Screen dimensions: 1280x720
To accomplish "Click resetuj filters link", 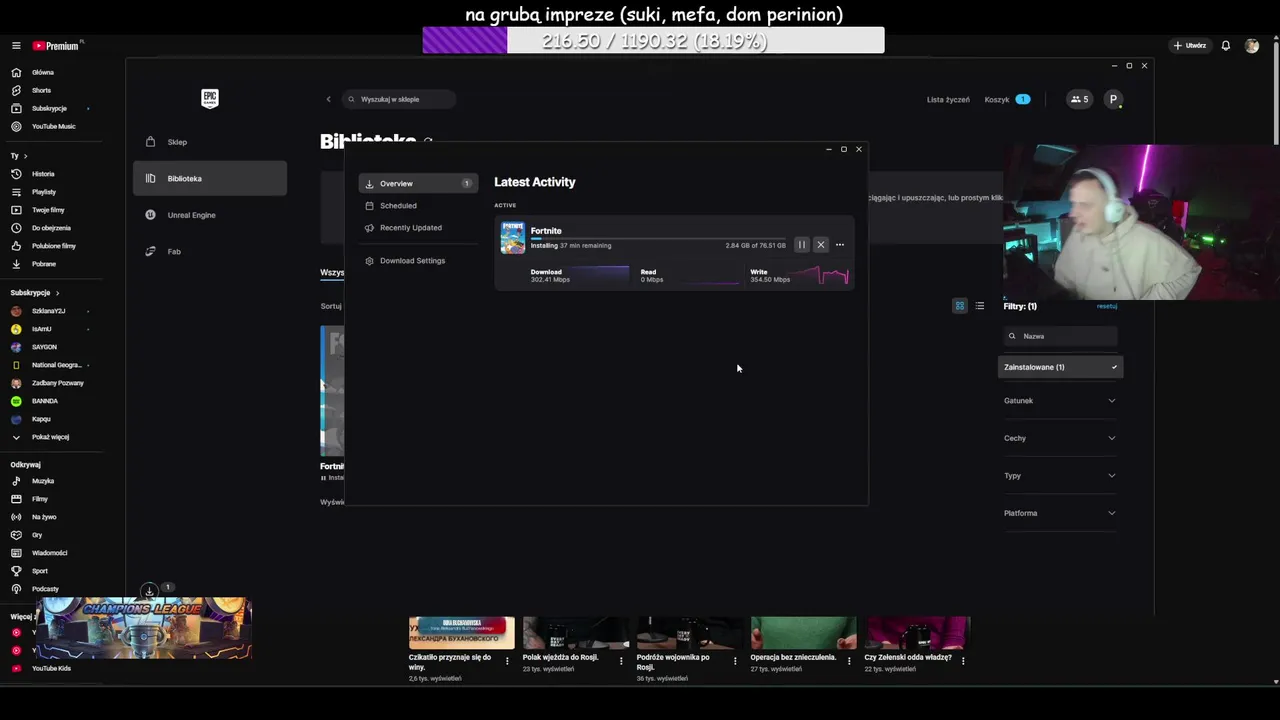I will (1107, 306).
